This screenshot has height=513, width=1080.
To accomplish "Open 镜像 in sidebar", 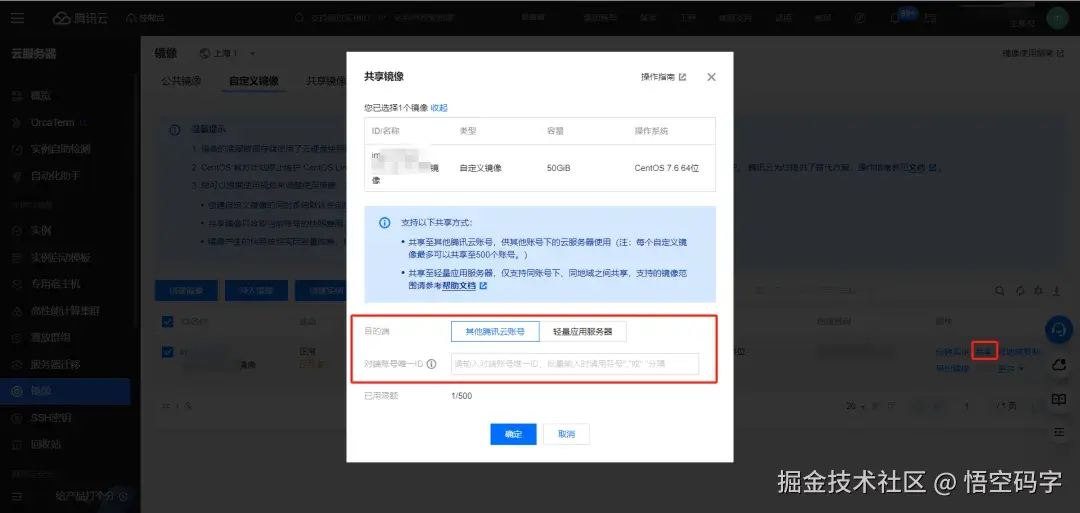I will click(x=65, y=391).
